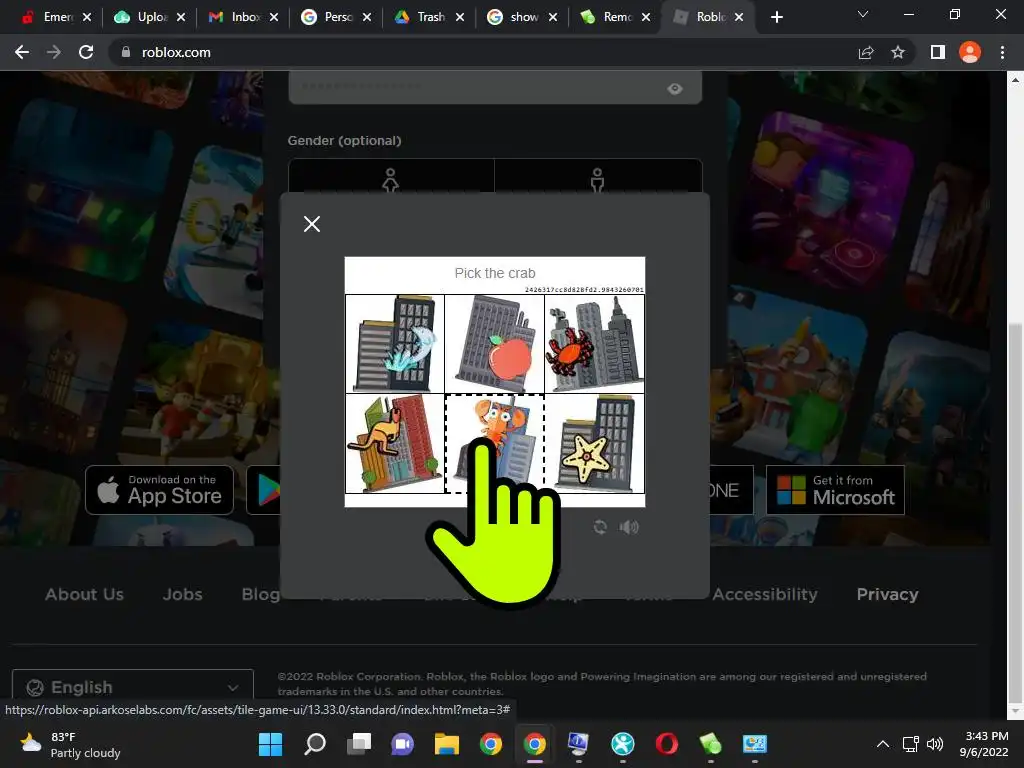Screen dimensions: 1024x768
Task: Open the Privacy footer link
Action: coord(888,594)
